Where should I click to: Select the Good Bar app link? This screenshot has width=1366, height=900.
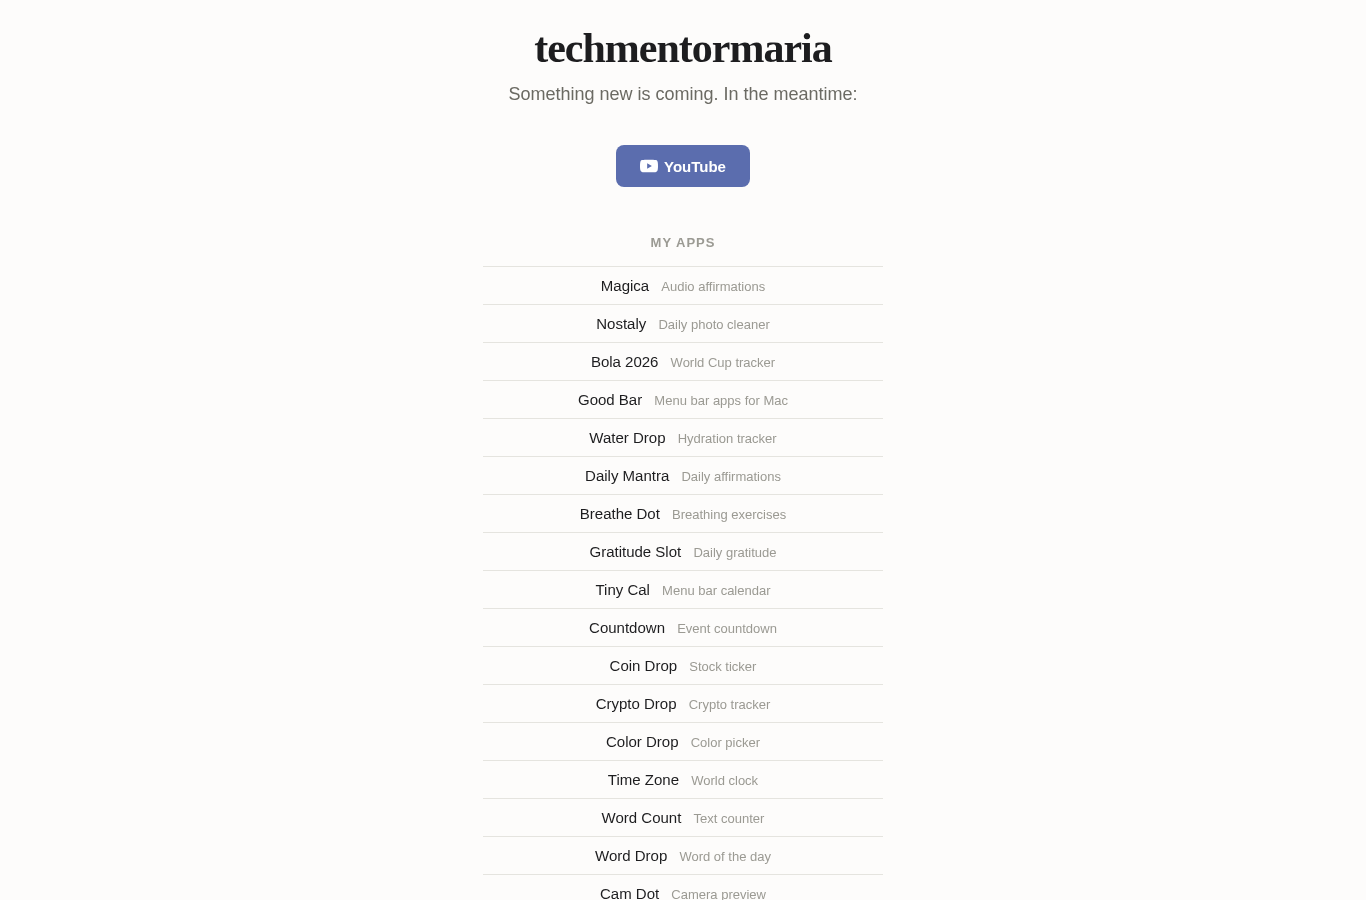tap(683, 400)
